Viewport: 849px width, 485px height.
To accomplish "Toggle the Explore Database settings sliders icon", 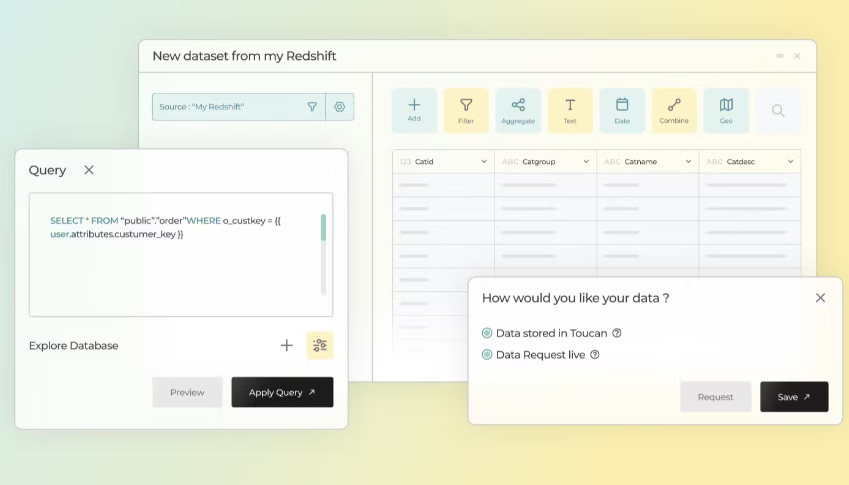I will (x=319, y=345).
